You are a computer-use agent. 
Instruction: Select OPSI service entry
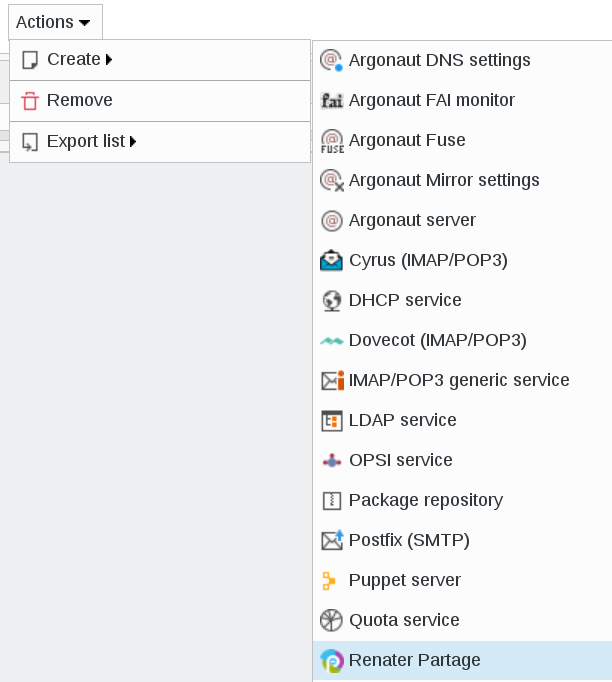462,460
